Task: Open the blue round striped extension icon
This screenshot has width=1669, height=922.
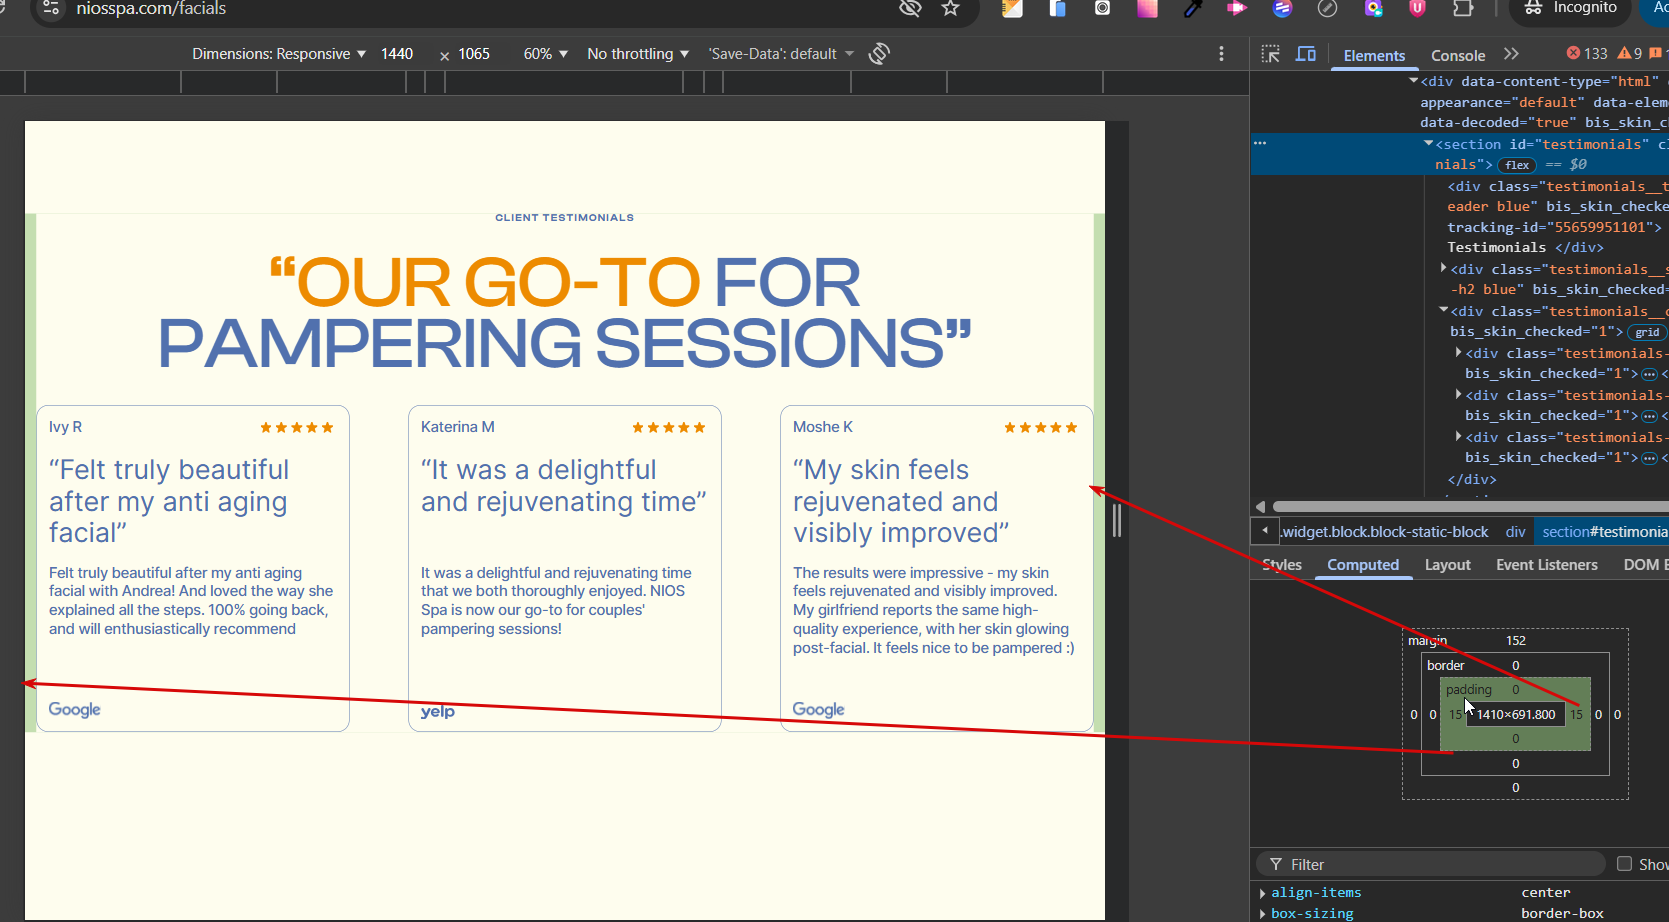Action: [x=1282, y=8]
